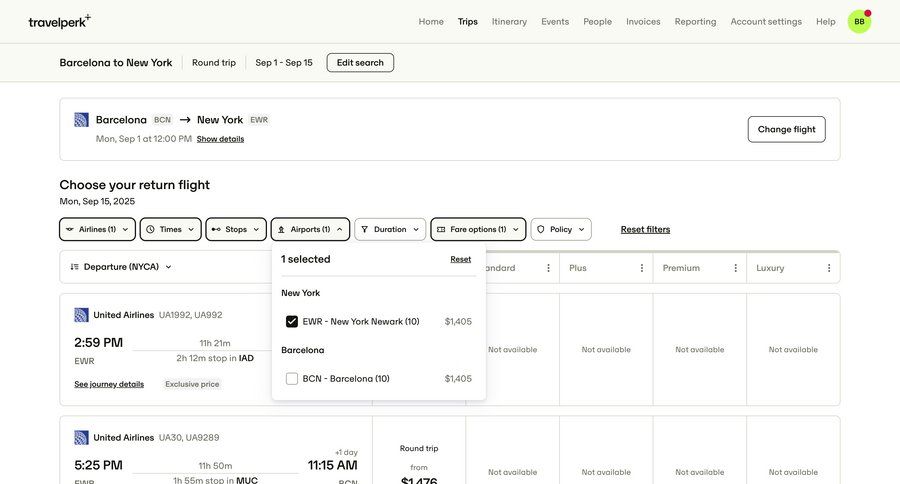
Task: Click three-dot menu in Premium column
Action: pos(735,268)
